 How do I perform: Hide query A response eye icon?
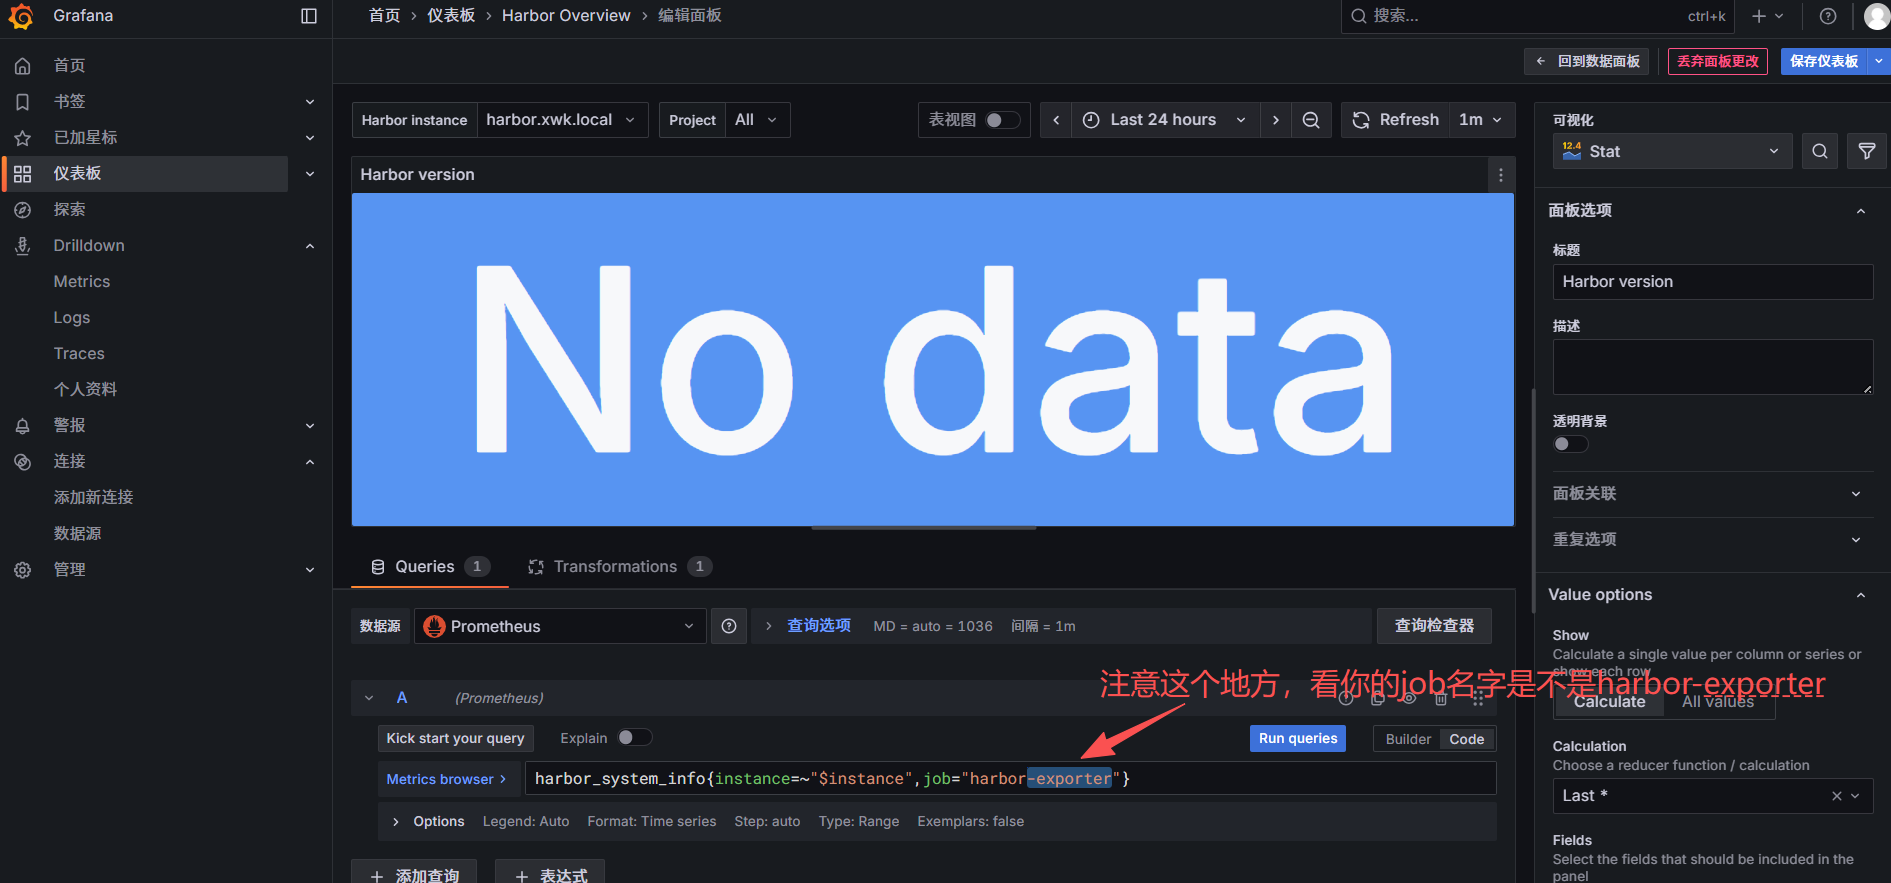pos(1409,698)
